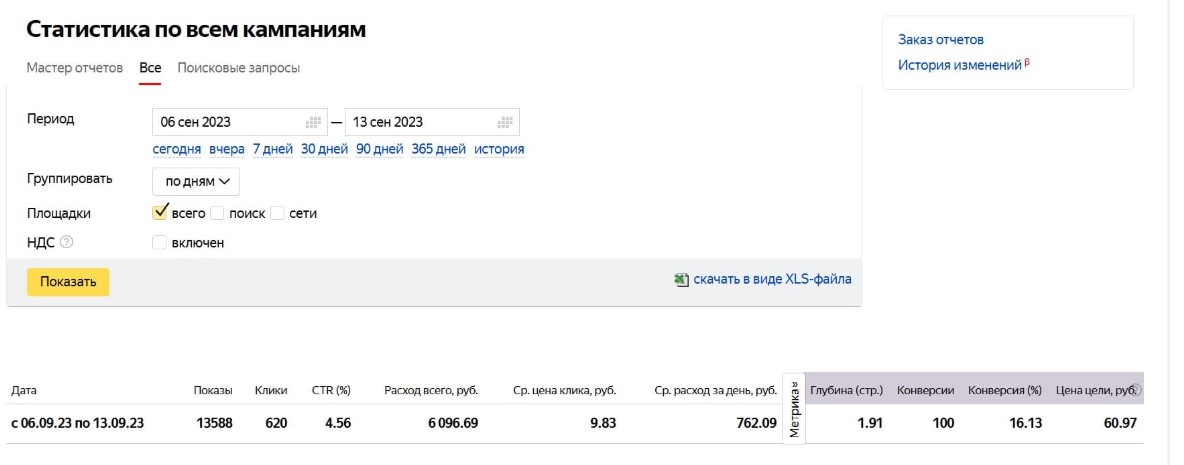Enable the поиск placements checkbox
Image resolution: width=1184 pixels, height=465 pixels.
coord(217,214)
